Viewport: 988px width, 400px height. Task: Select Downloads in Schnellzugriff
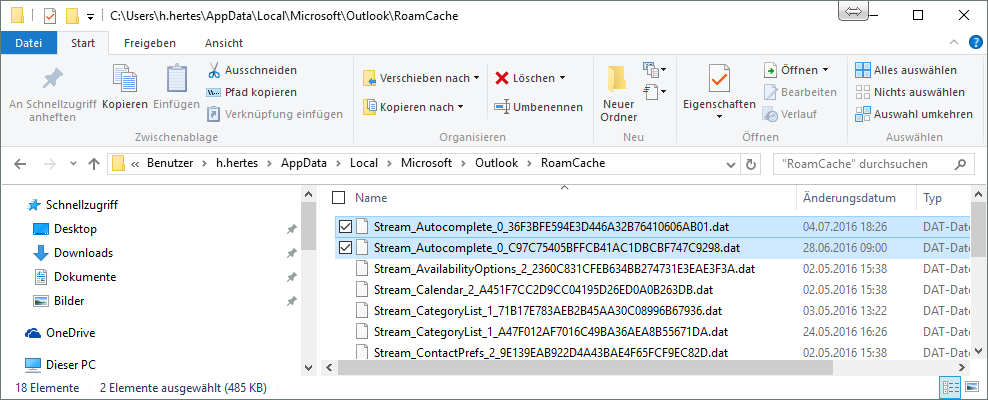(x=84, y=253)
